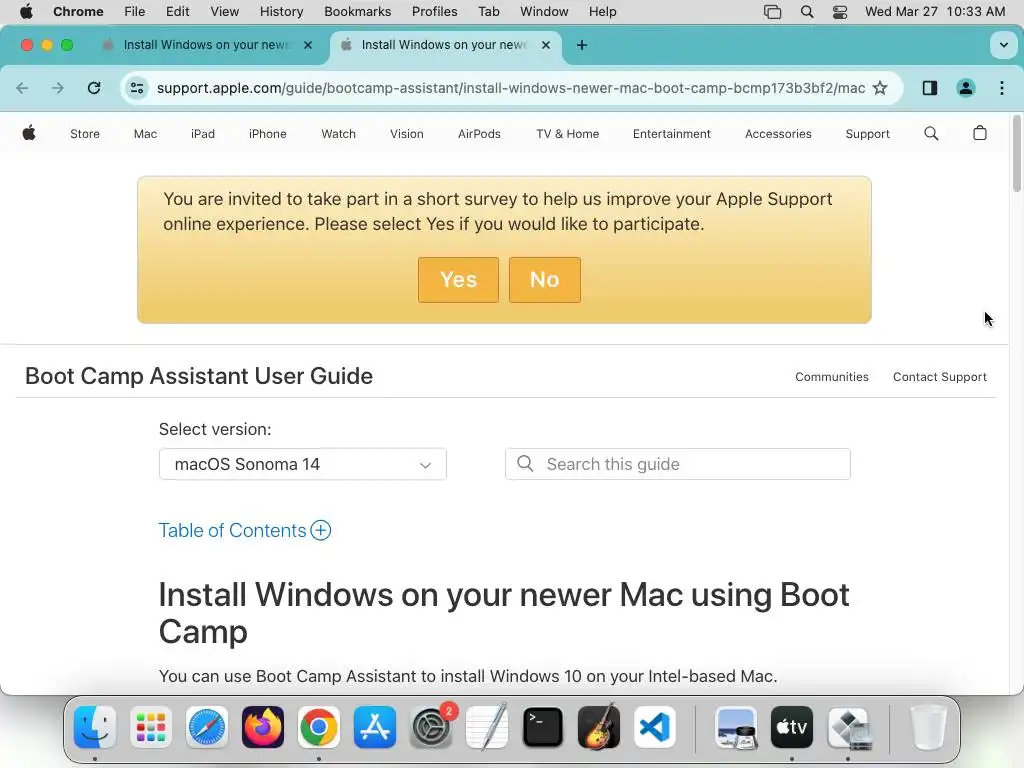Open App Store from the Dock

point(375,727)
